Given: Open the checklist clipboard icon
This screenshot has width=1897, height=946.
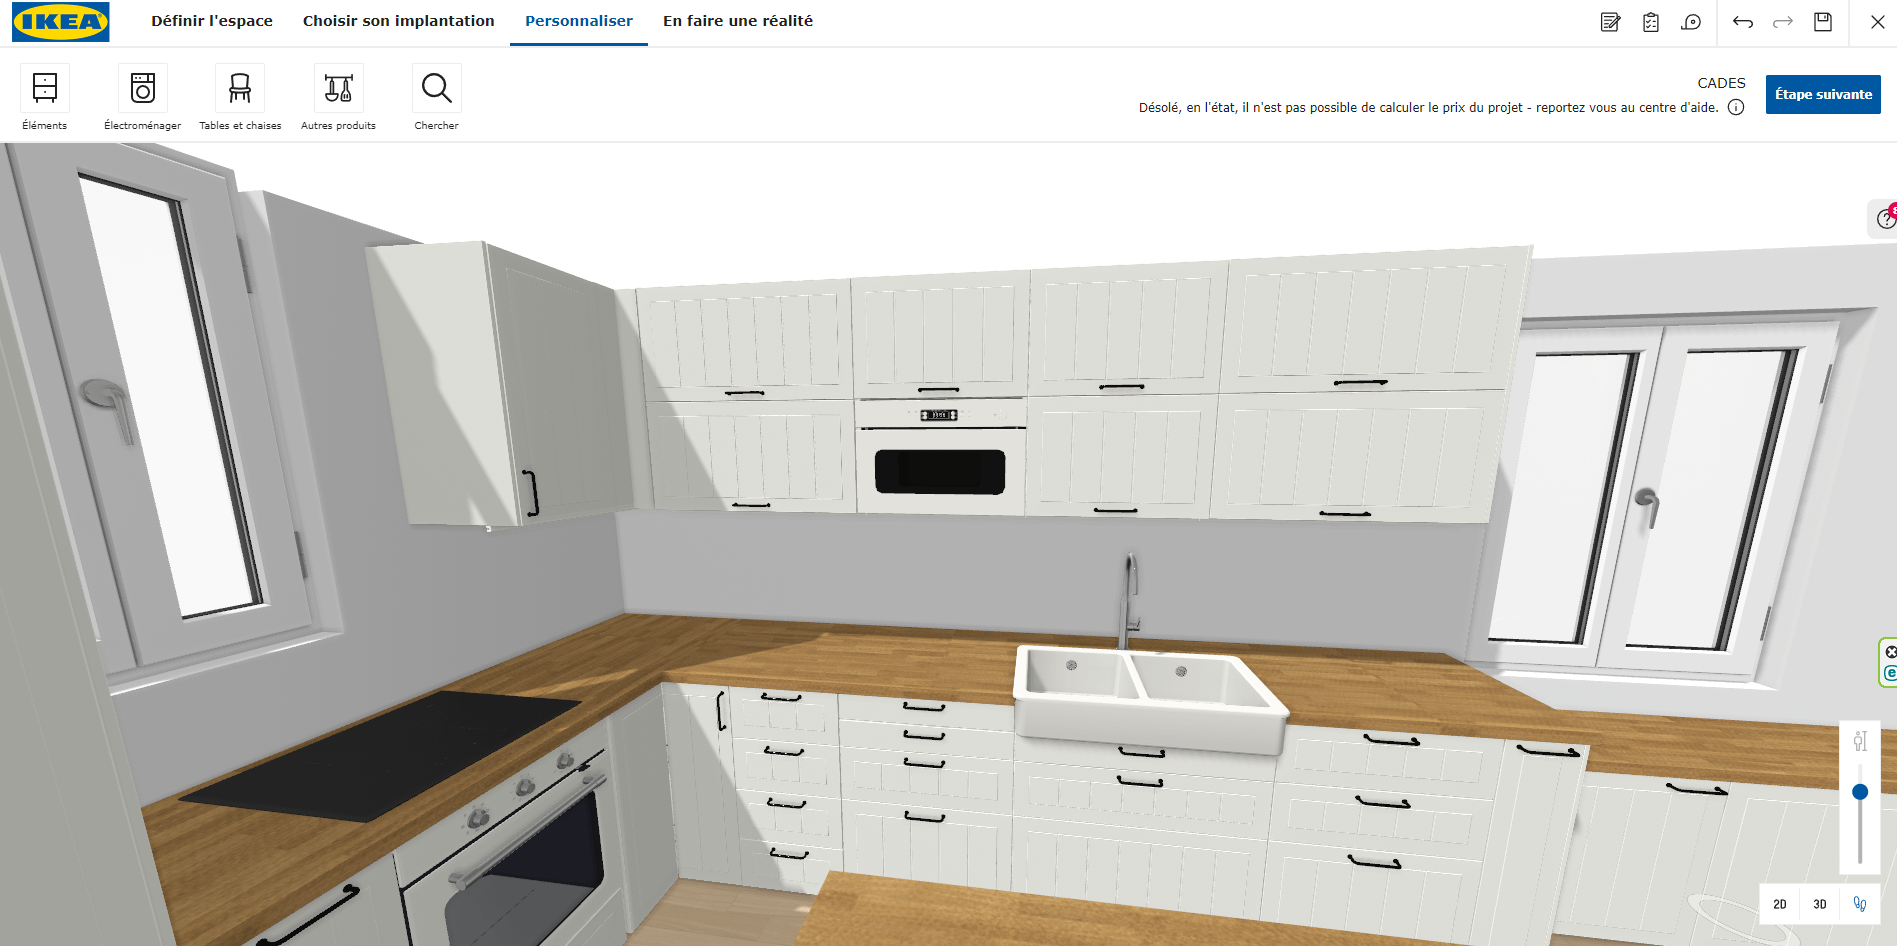Looking at the screenshot, I should 1651,22.
